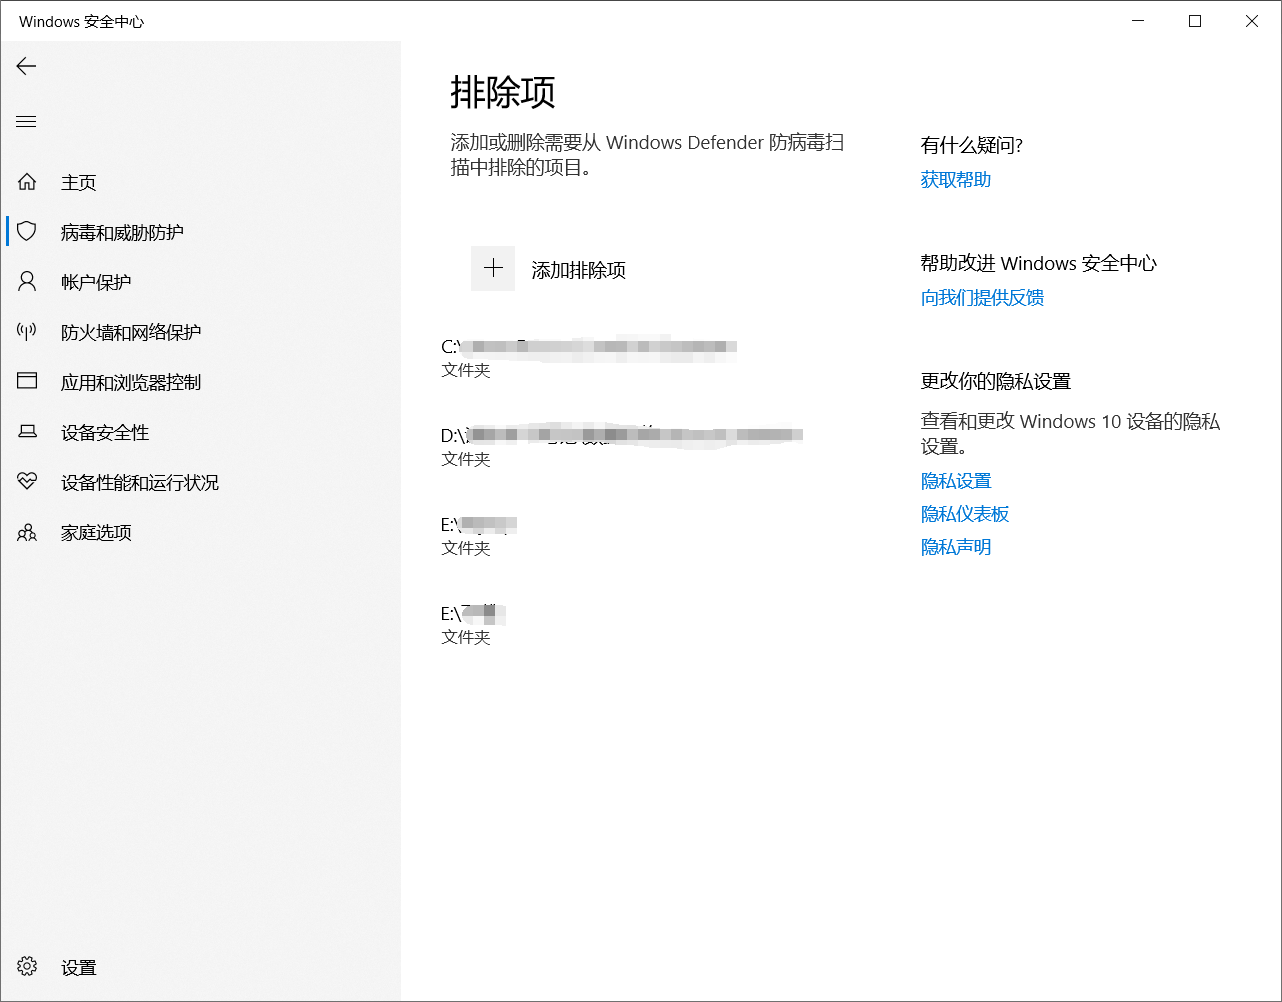Viewport: 1282px width, 1002px height.
Task: Open the 获取帮助 link
Action: pyautogui.click(x=956, y=179)
